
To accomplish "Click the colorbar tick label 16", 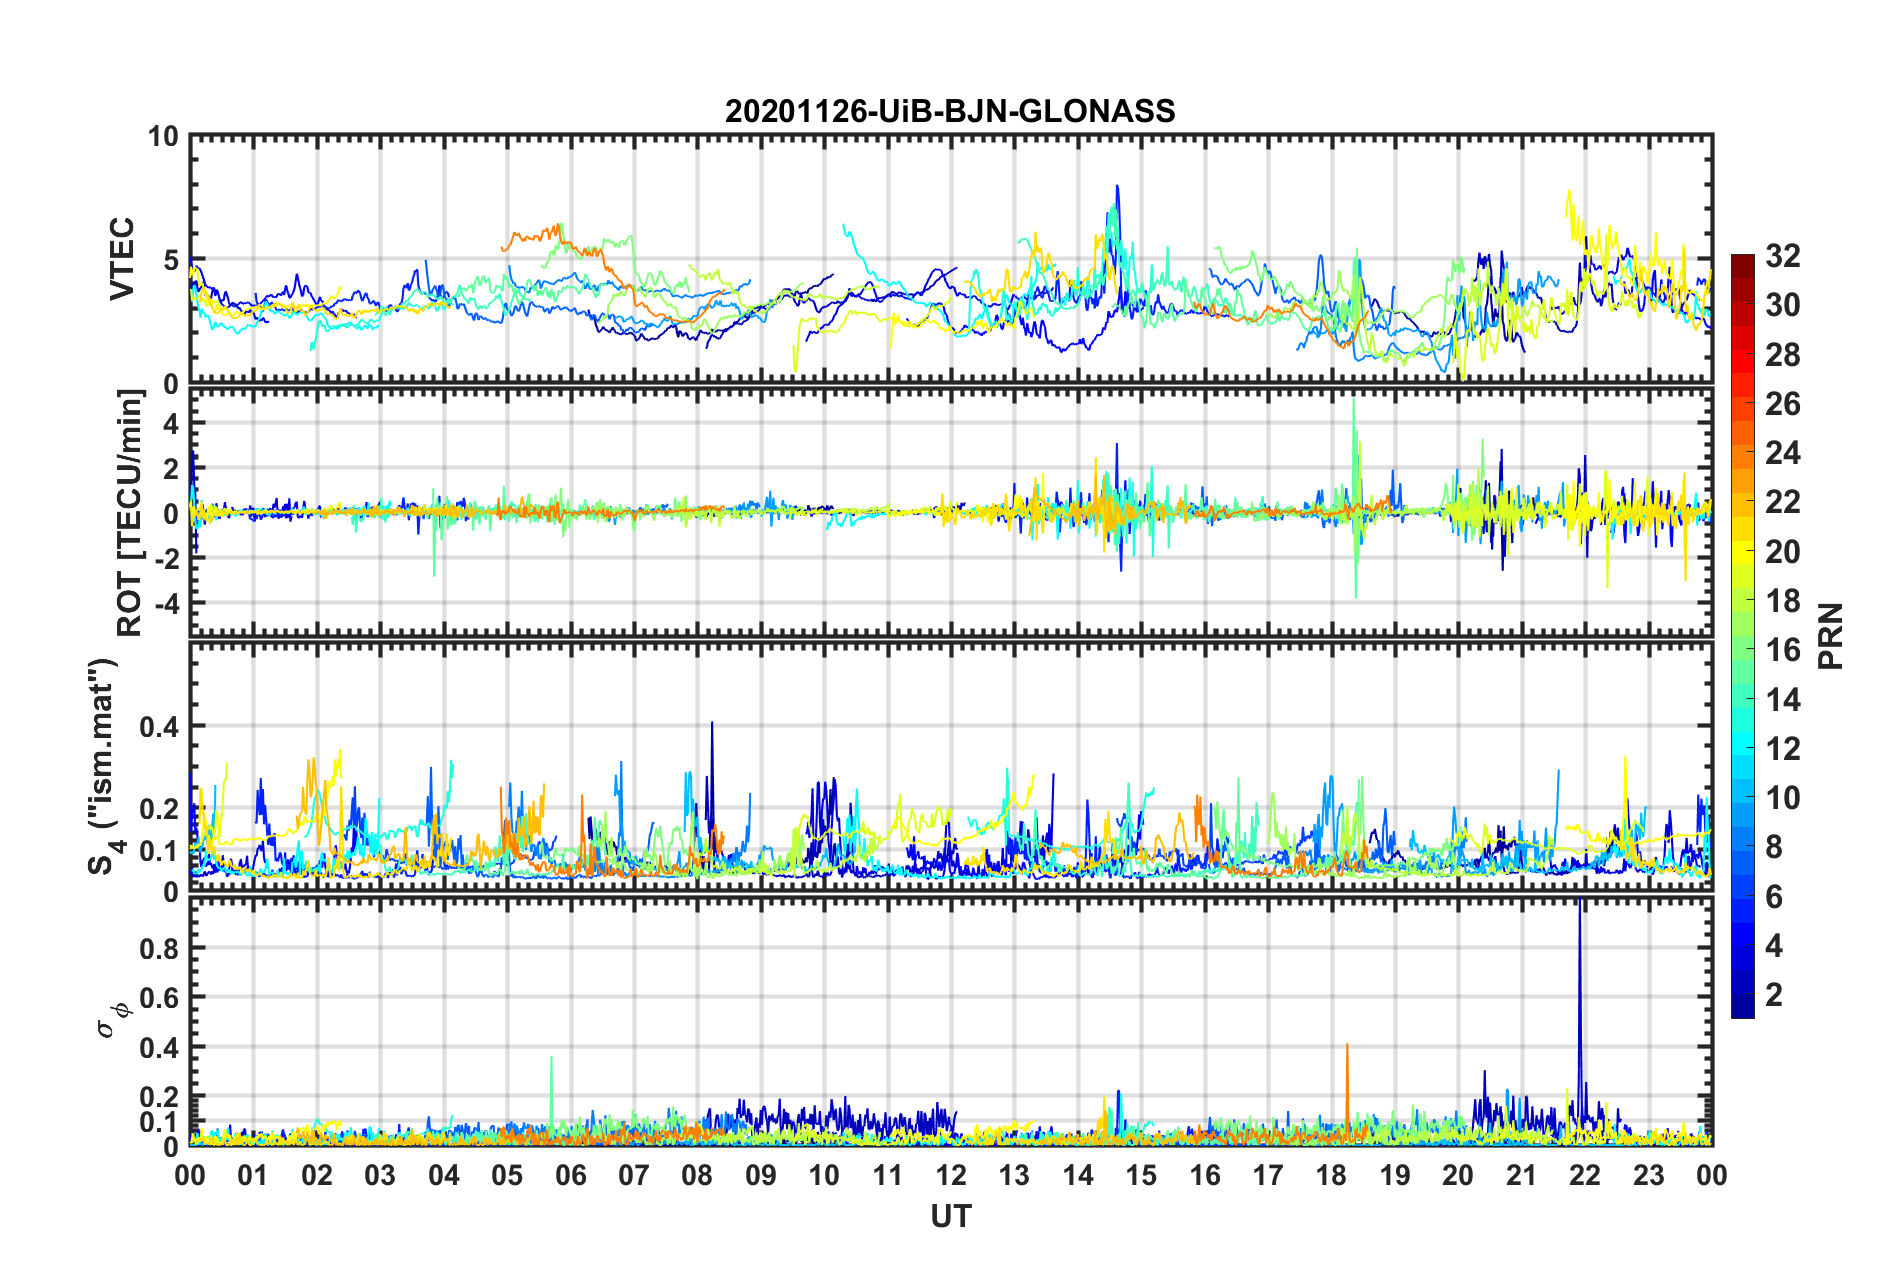I will coord(1782,650).
